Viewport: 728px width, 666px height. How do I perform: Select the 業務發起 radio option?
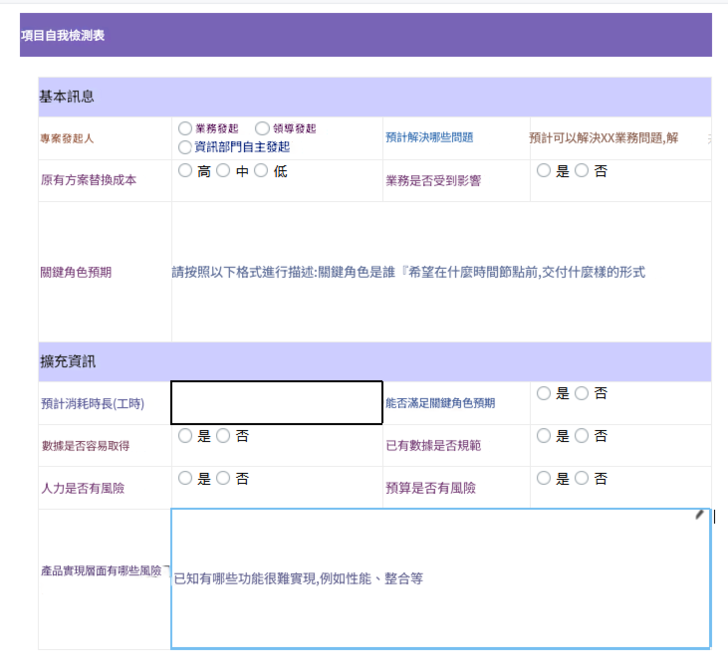click(x=185, y=129)
